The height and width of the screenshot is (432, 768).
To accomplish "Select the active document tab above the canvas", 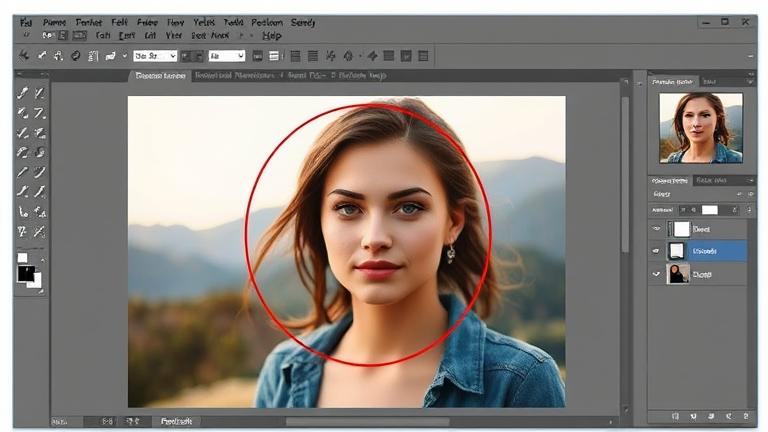I will [161, 75].
